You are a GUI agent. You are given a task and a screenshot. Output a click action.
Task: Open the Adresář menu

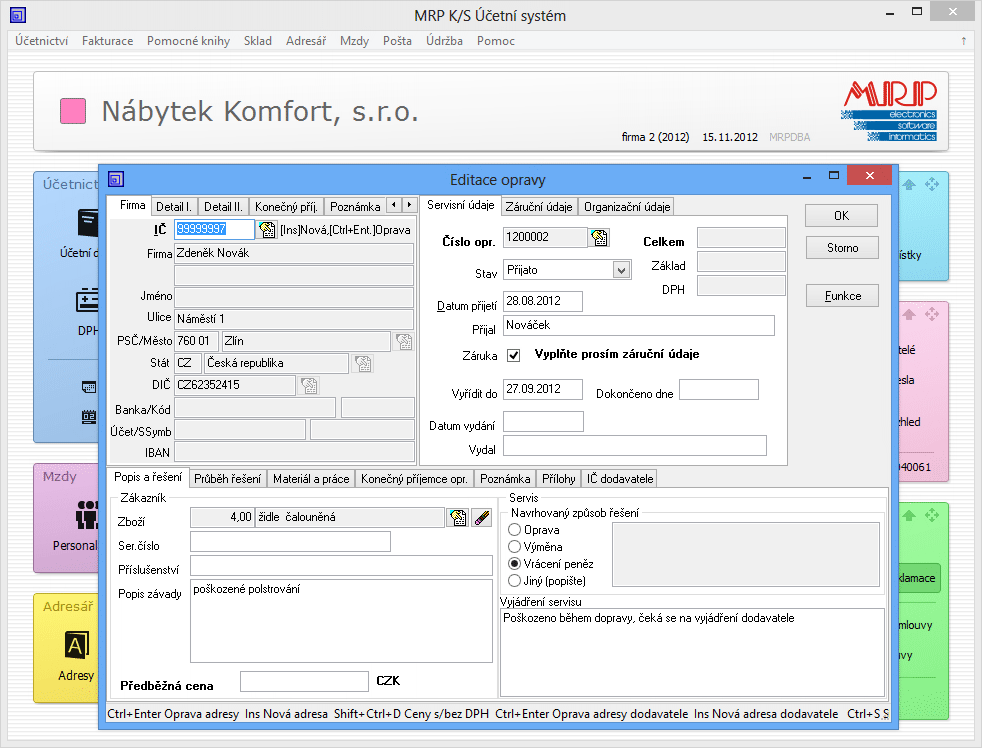pyautogui.click(x=306, y=41)
